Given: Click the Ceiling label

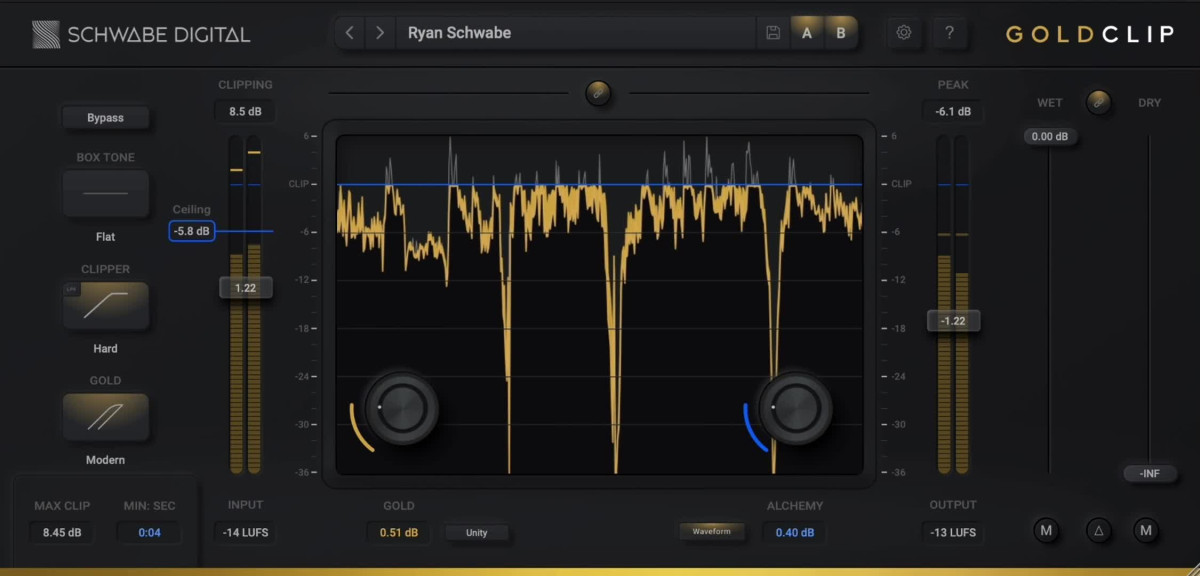Looking at the screenshot, I should pyautogui.click(x=192, y=210).
